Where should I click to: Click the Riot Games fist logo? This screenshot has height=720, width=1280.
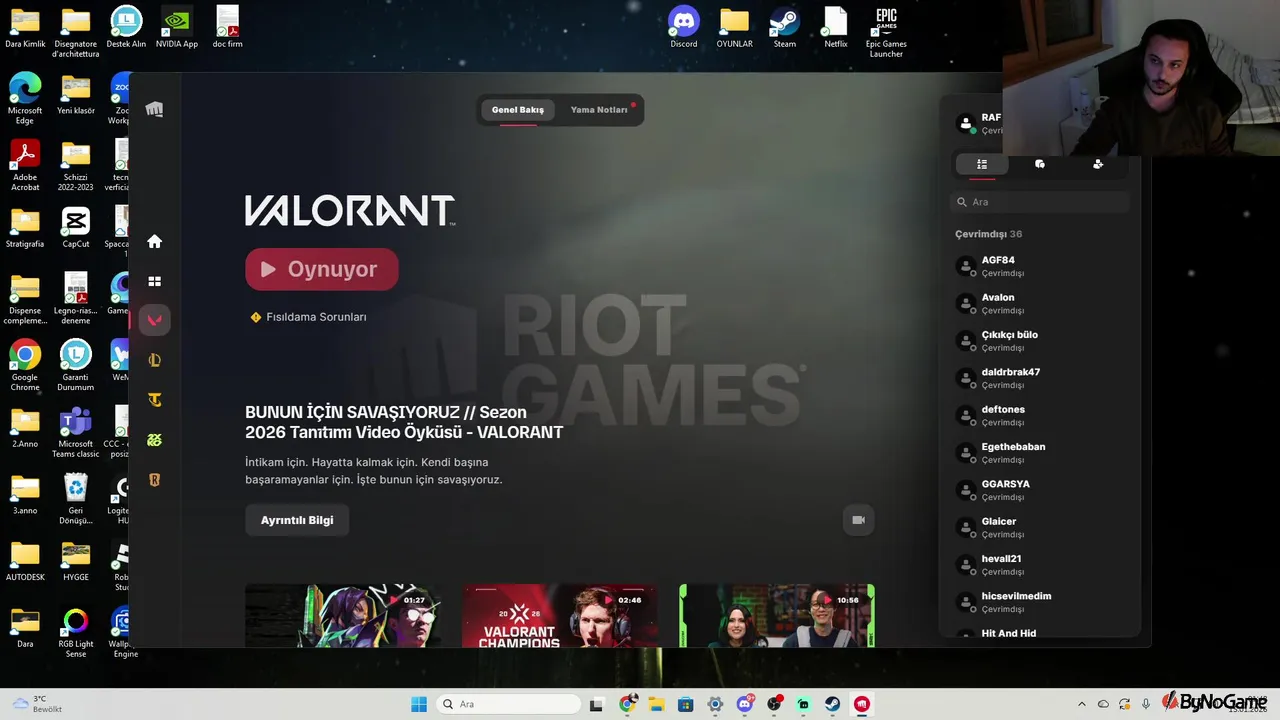[154, 109]
